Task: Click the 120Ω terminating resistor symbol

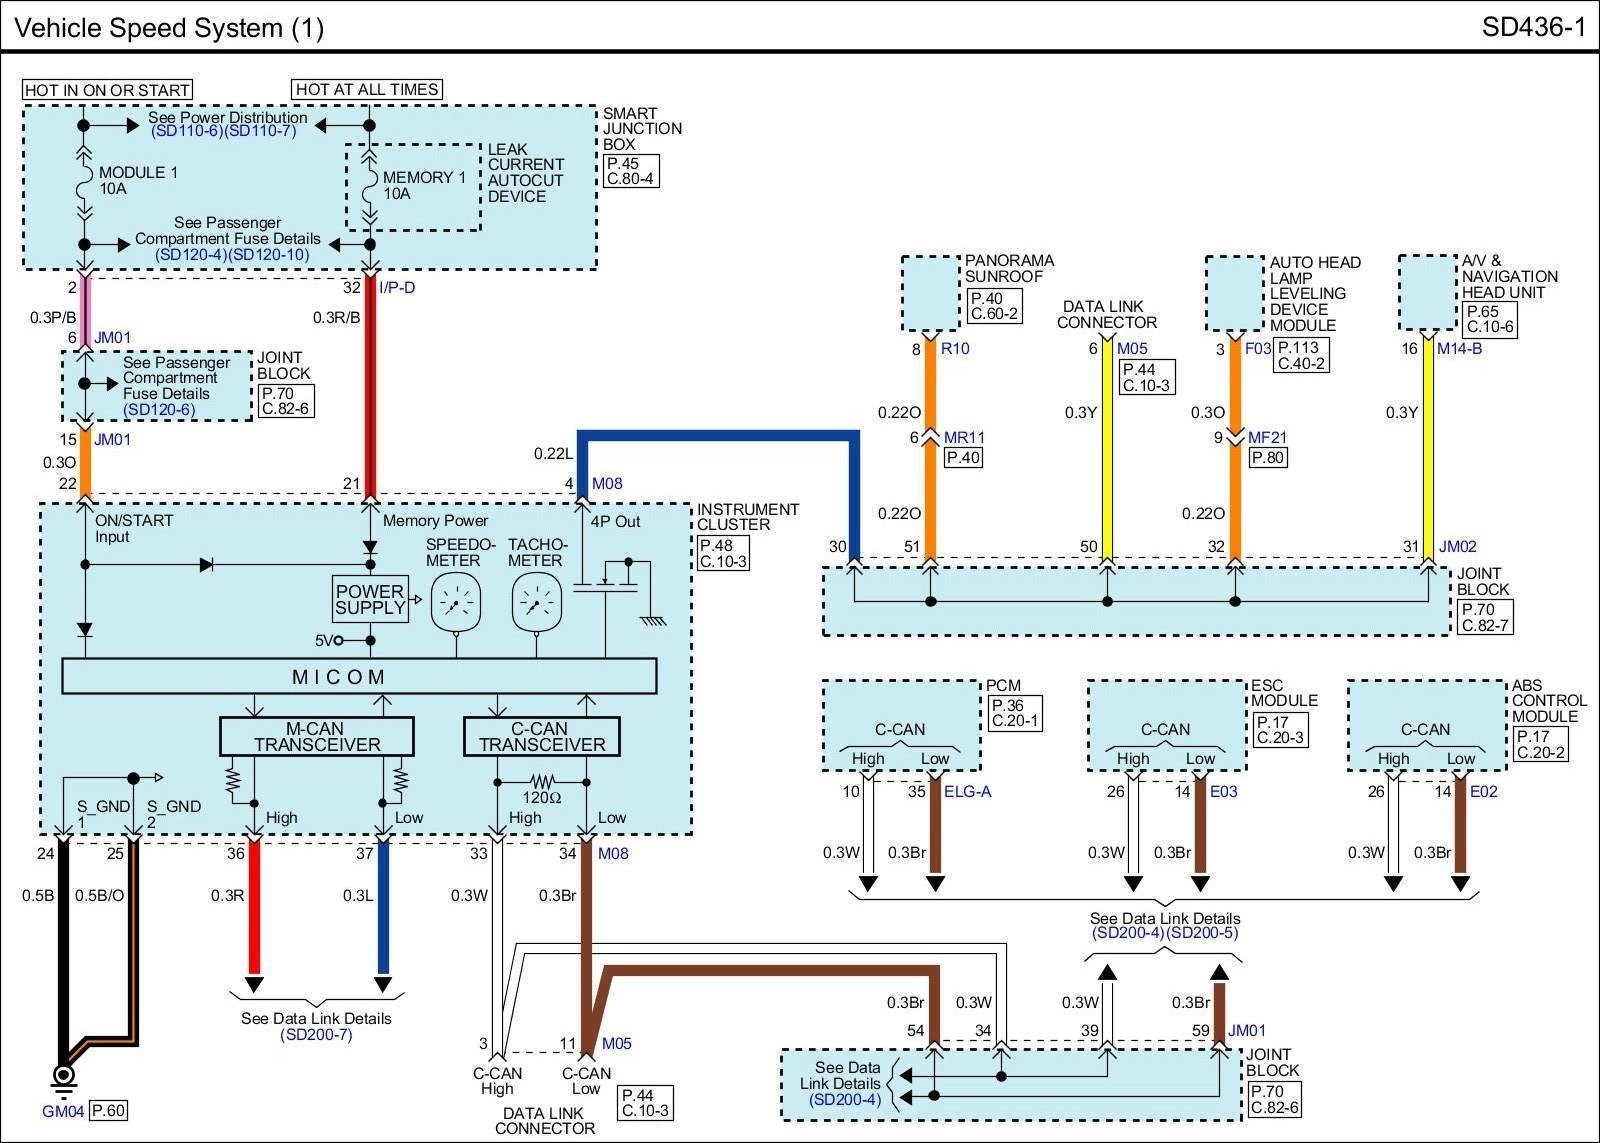Action: click(x=541, y=780)
